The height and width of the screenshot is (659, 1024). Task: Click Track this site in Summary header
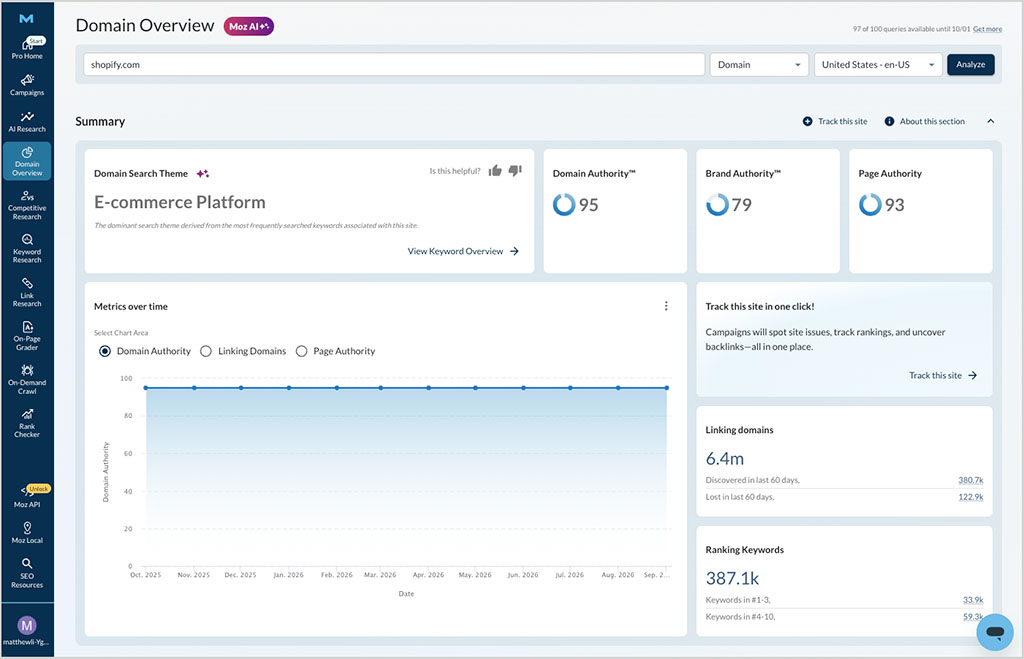(842, 121)
